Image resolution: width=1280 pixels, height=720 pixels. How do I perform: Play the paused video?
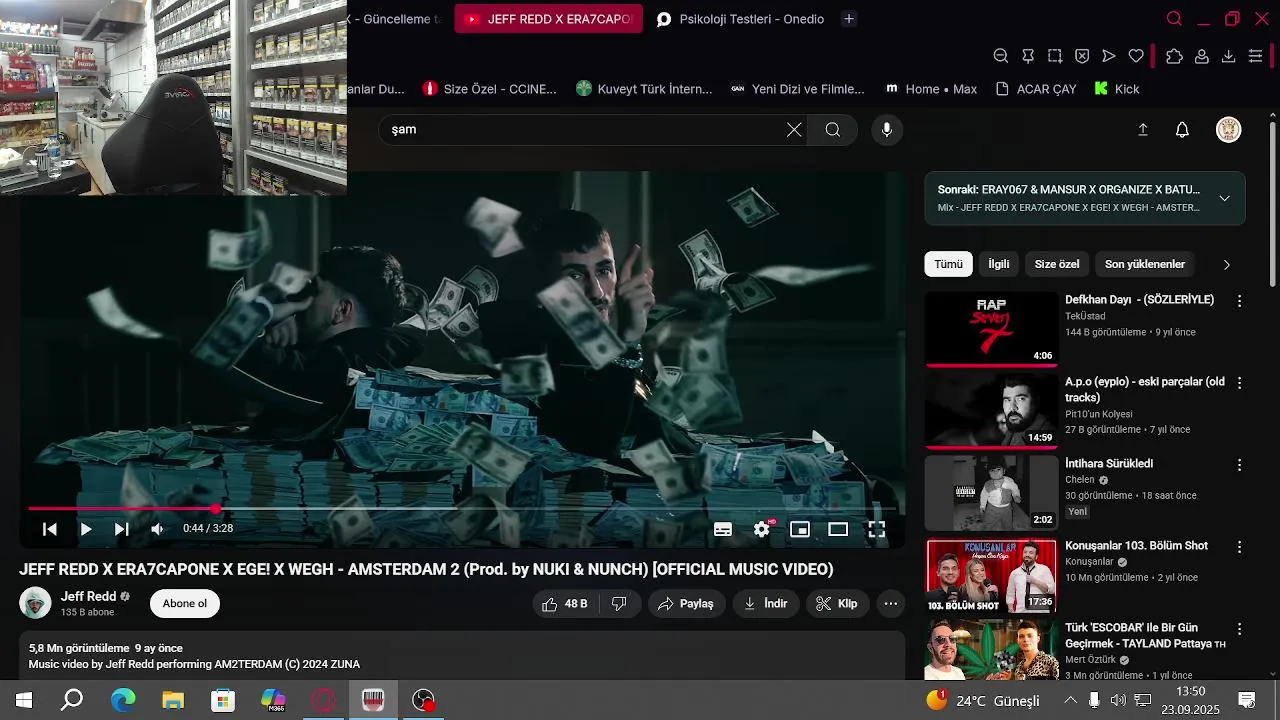86,529
